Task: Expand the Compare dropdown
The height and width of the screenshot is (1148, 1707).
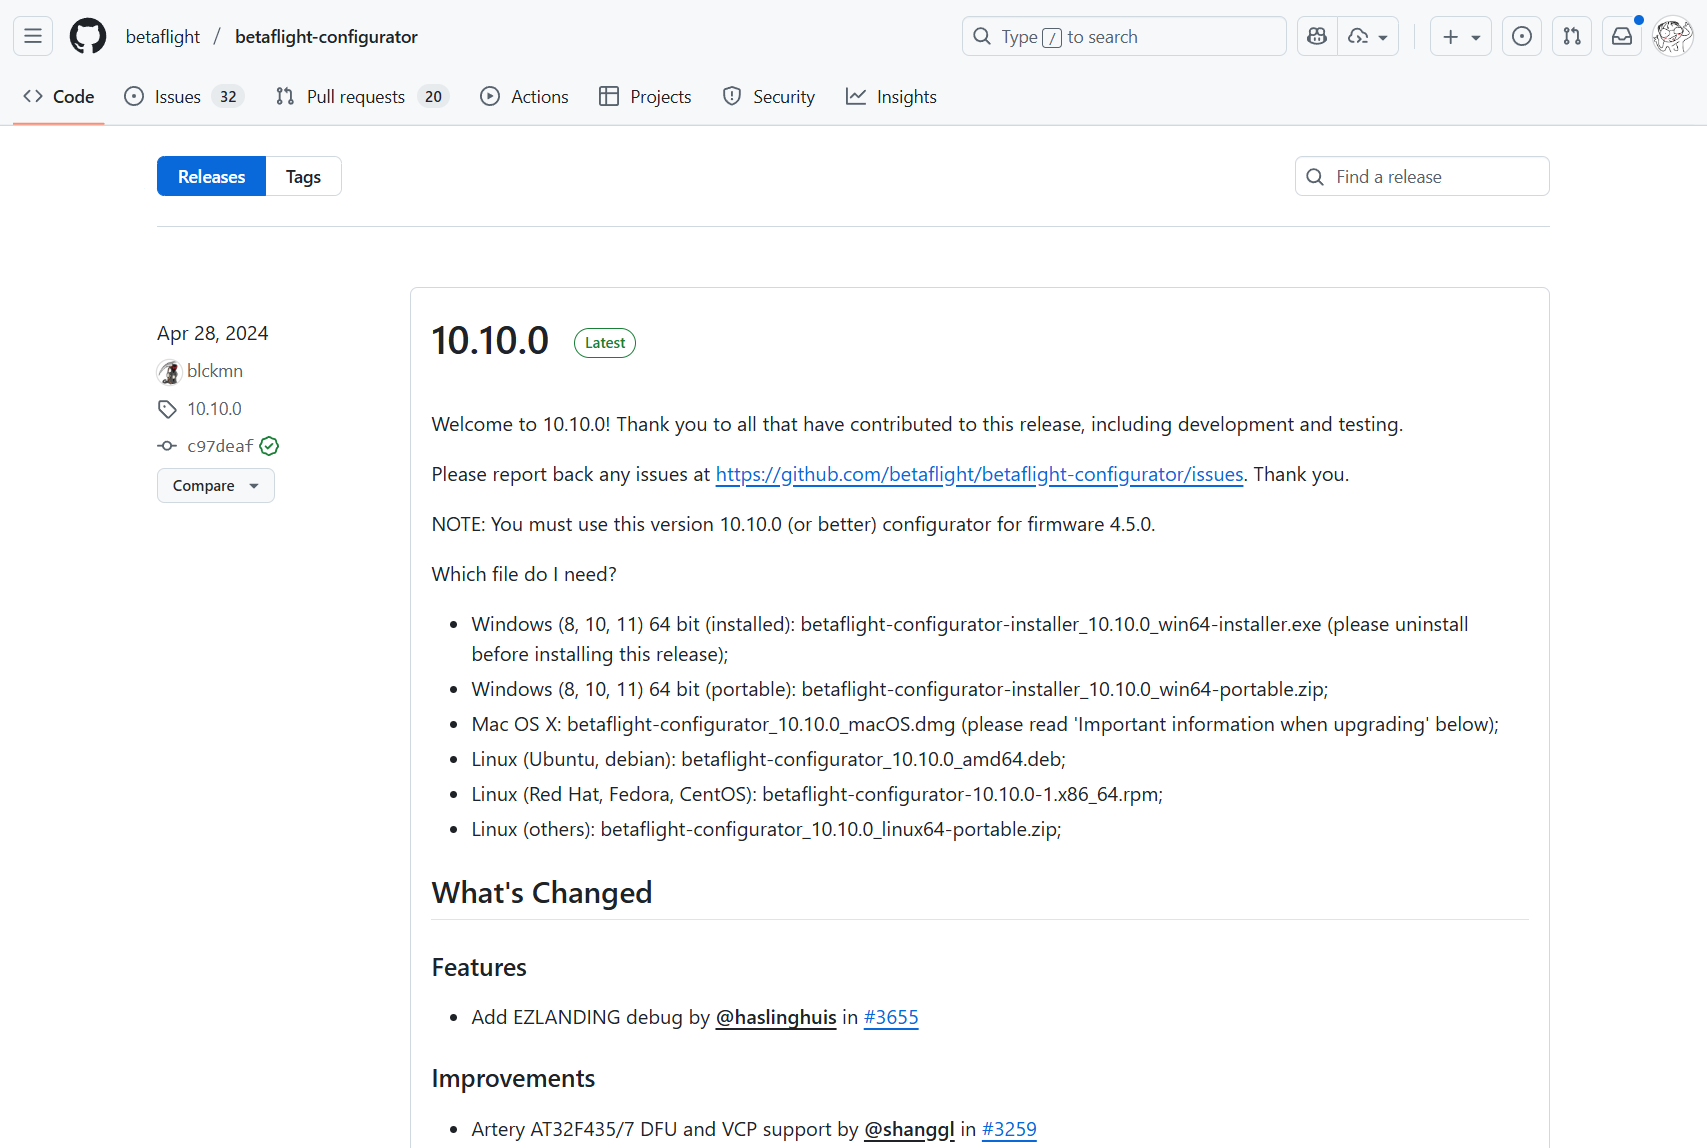Action: click(x=216, y=486)
